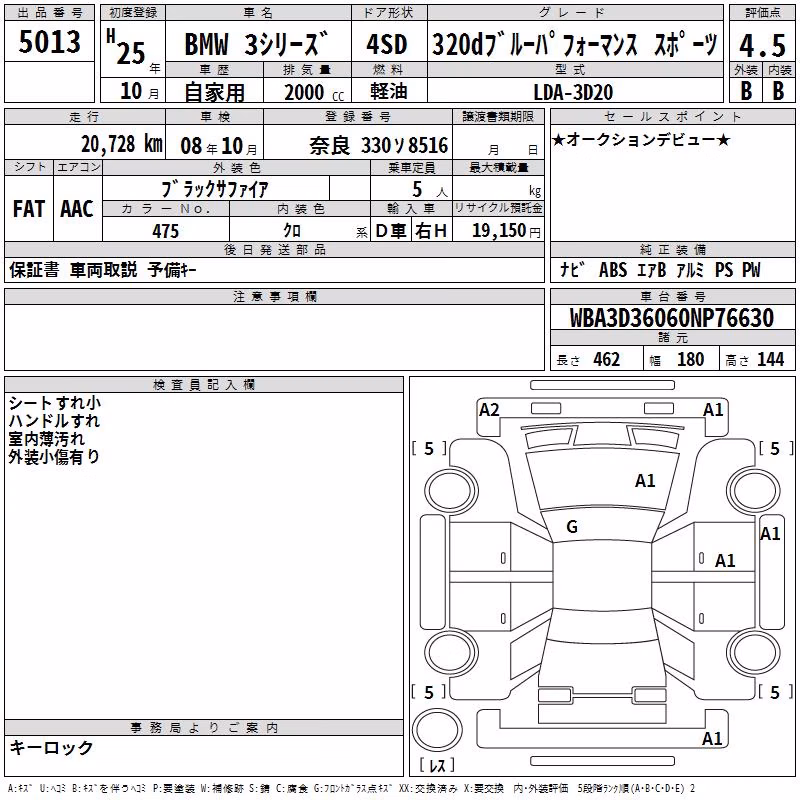Click the chassis number WBA3D36060NP76630

671,318
